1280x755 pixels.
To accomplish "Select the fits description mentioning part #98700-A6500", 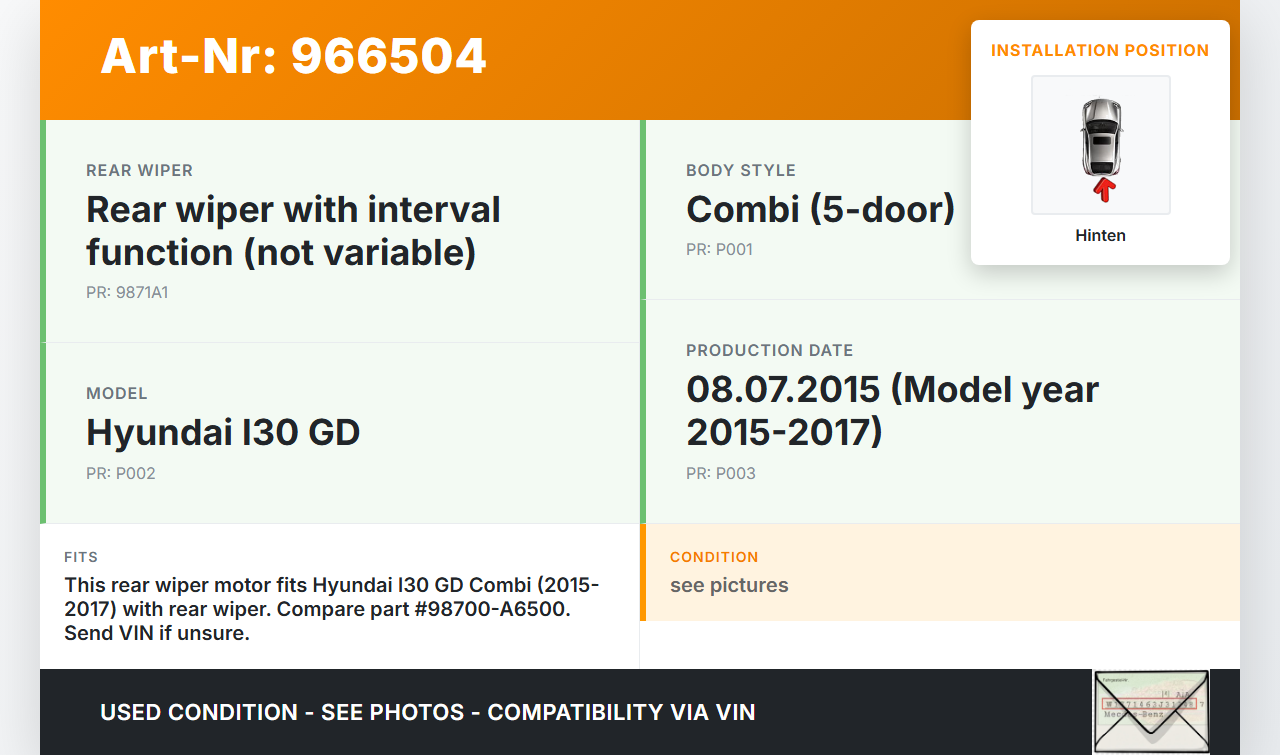I will coord(332,609).
